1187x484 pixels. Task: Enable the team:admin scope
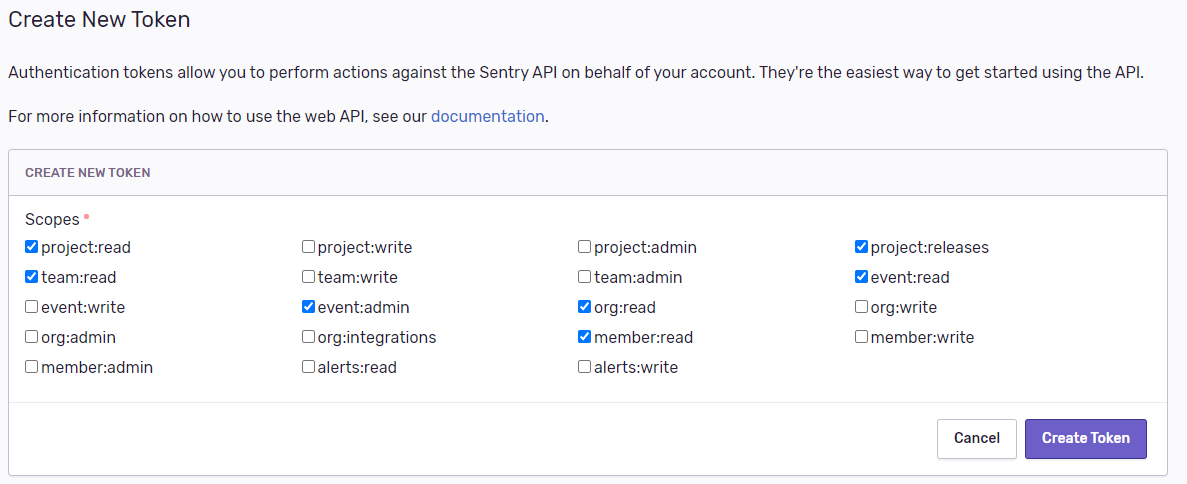click(x=585, y=277)
